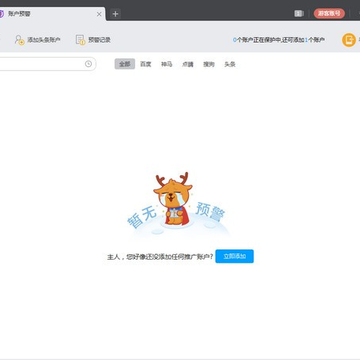Screen dimensions: 360x360
Task: Open a new tab with the plus button
Action: click(115, 14)
